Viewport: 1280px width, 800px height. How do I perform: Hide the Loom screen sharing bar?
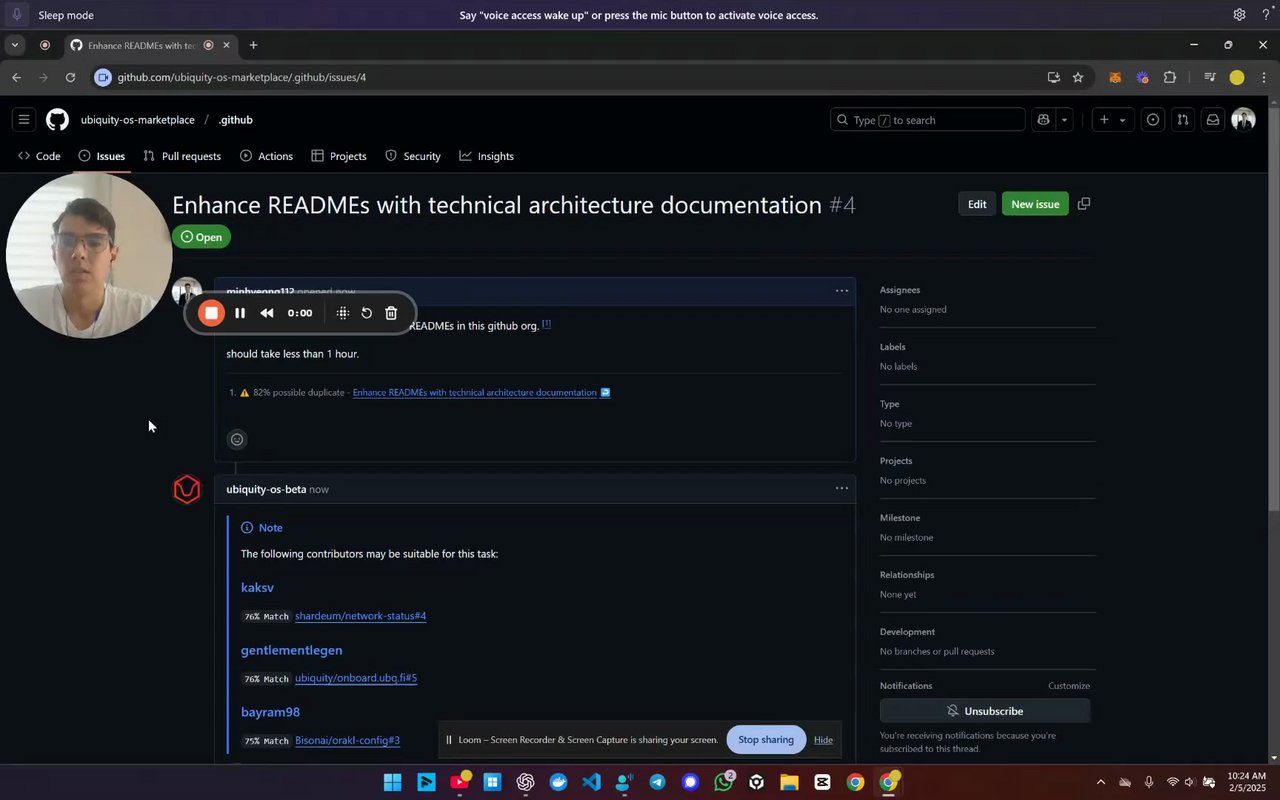(823, 740)
